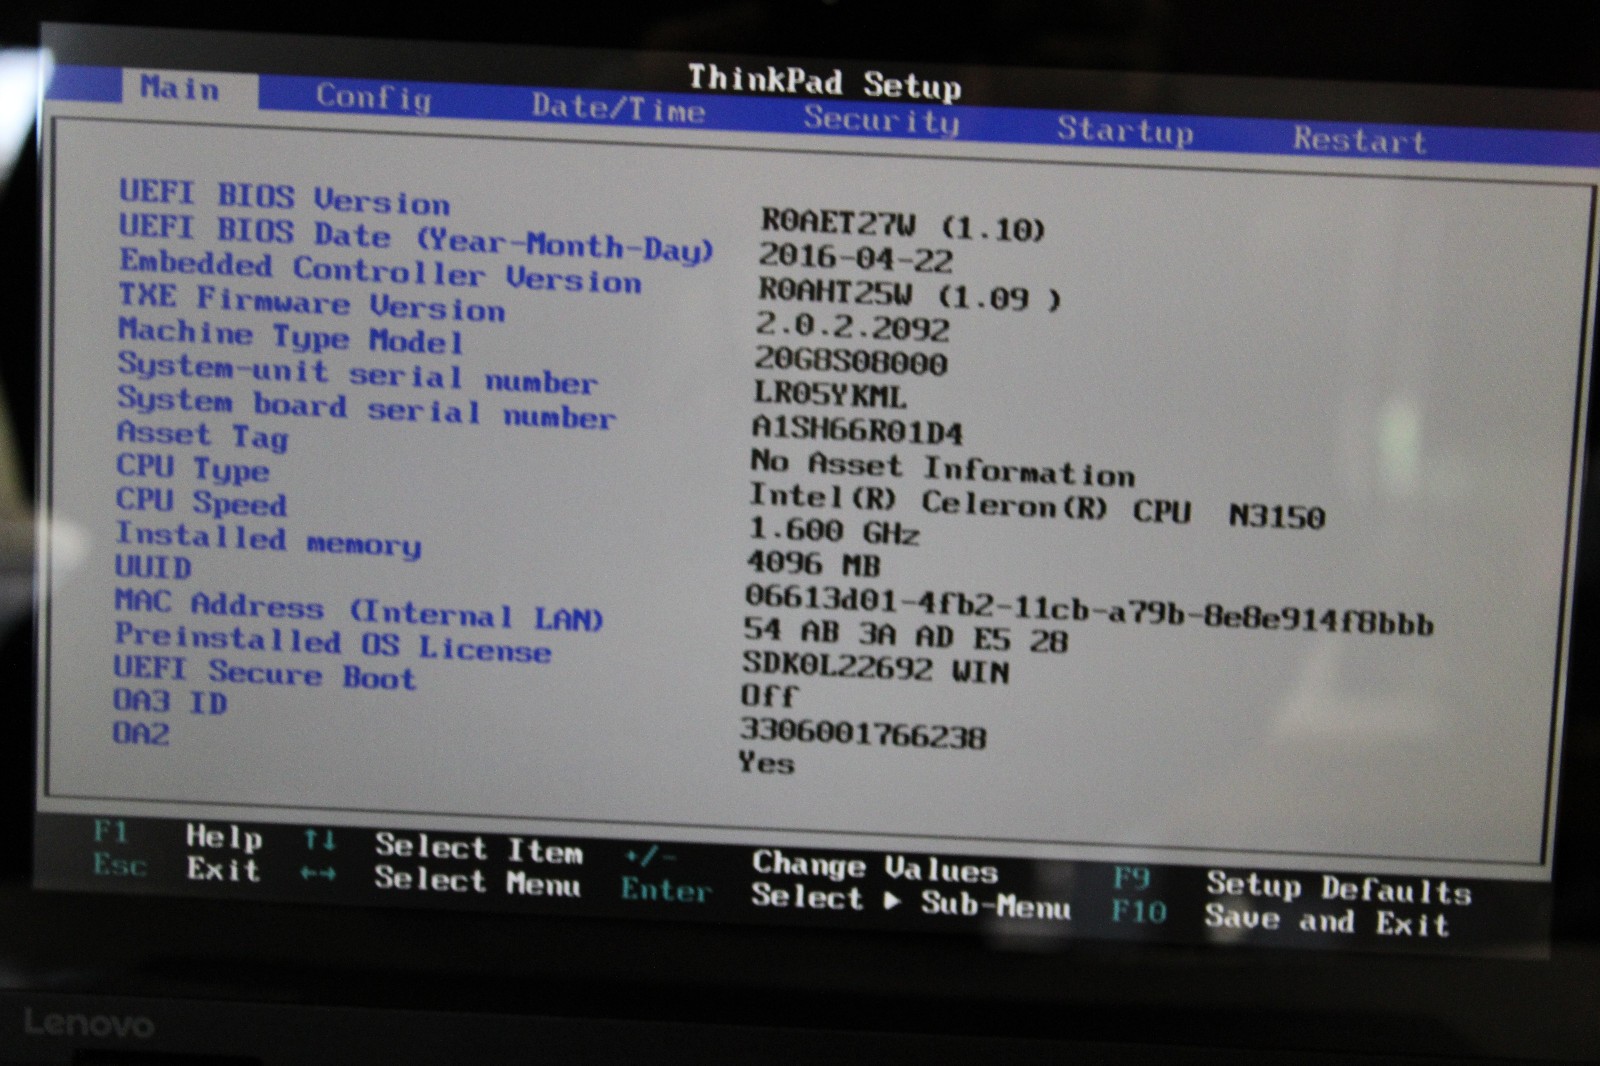Click the 1.600 GHz value
The height and width of the screenshot is (1066, 1600).
834,531
